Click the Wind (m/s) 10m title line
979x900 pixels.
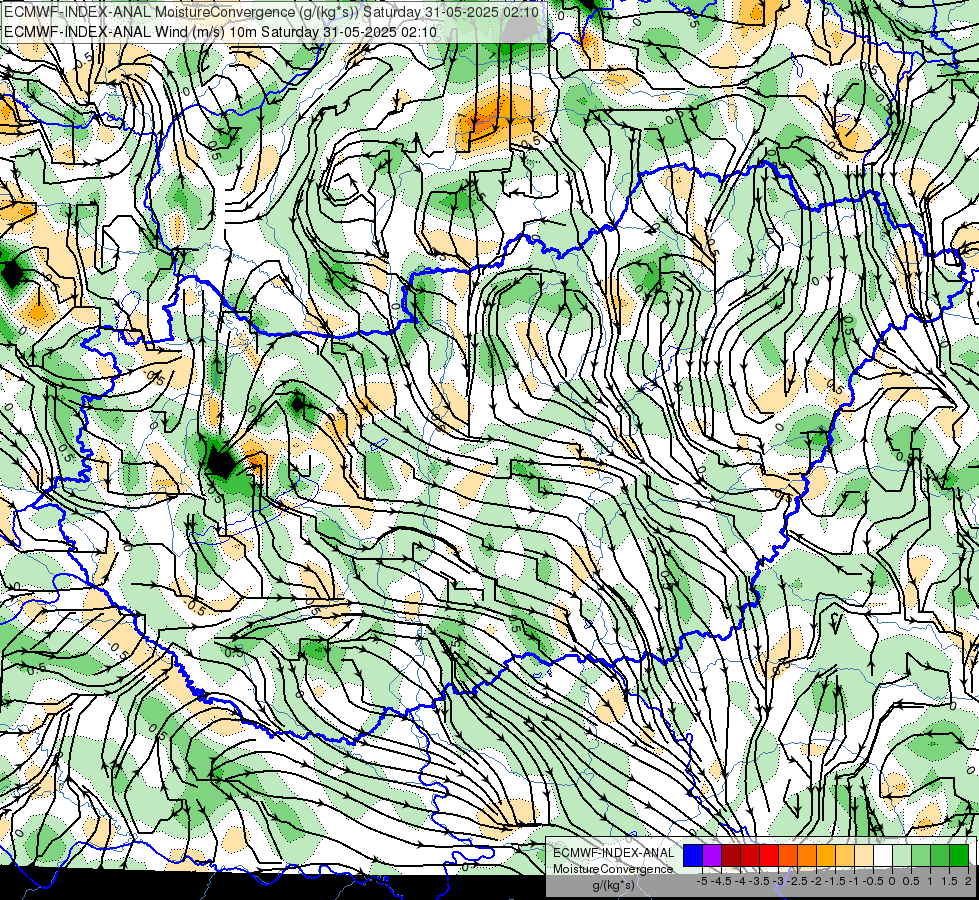tap(220, 32)
